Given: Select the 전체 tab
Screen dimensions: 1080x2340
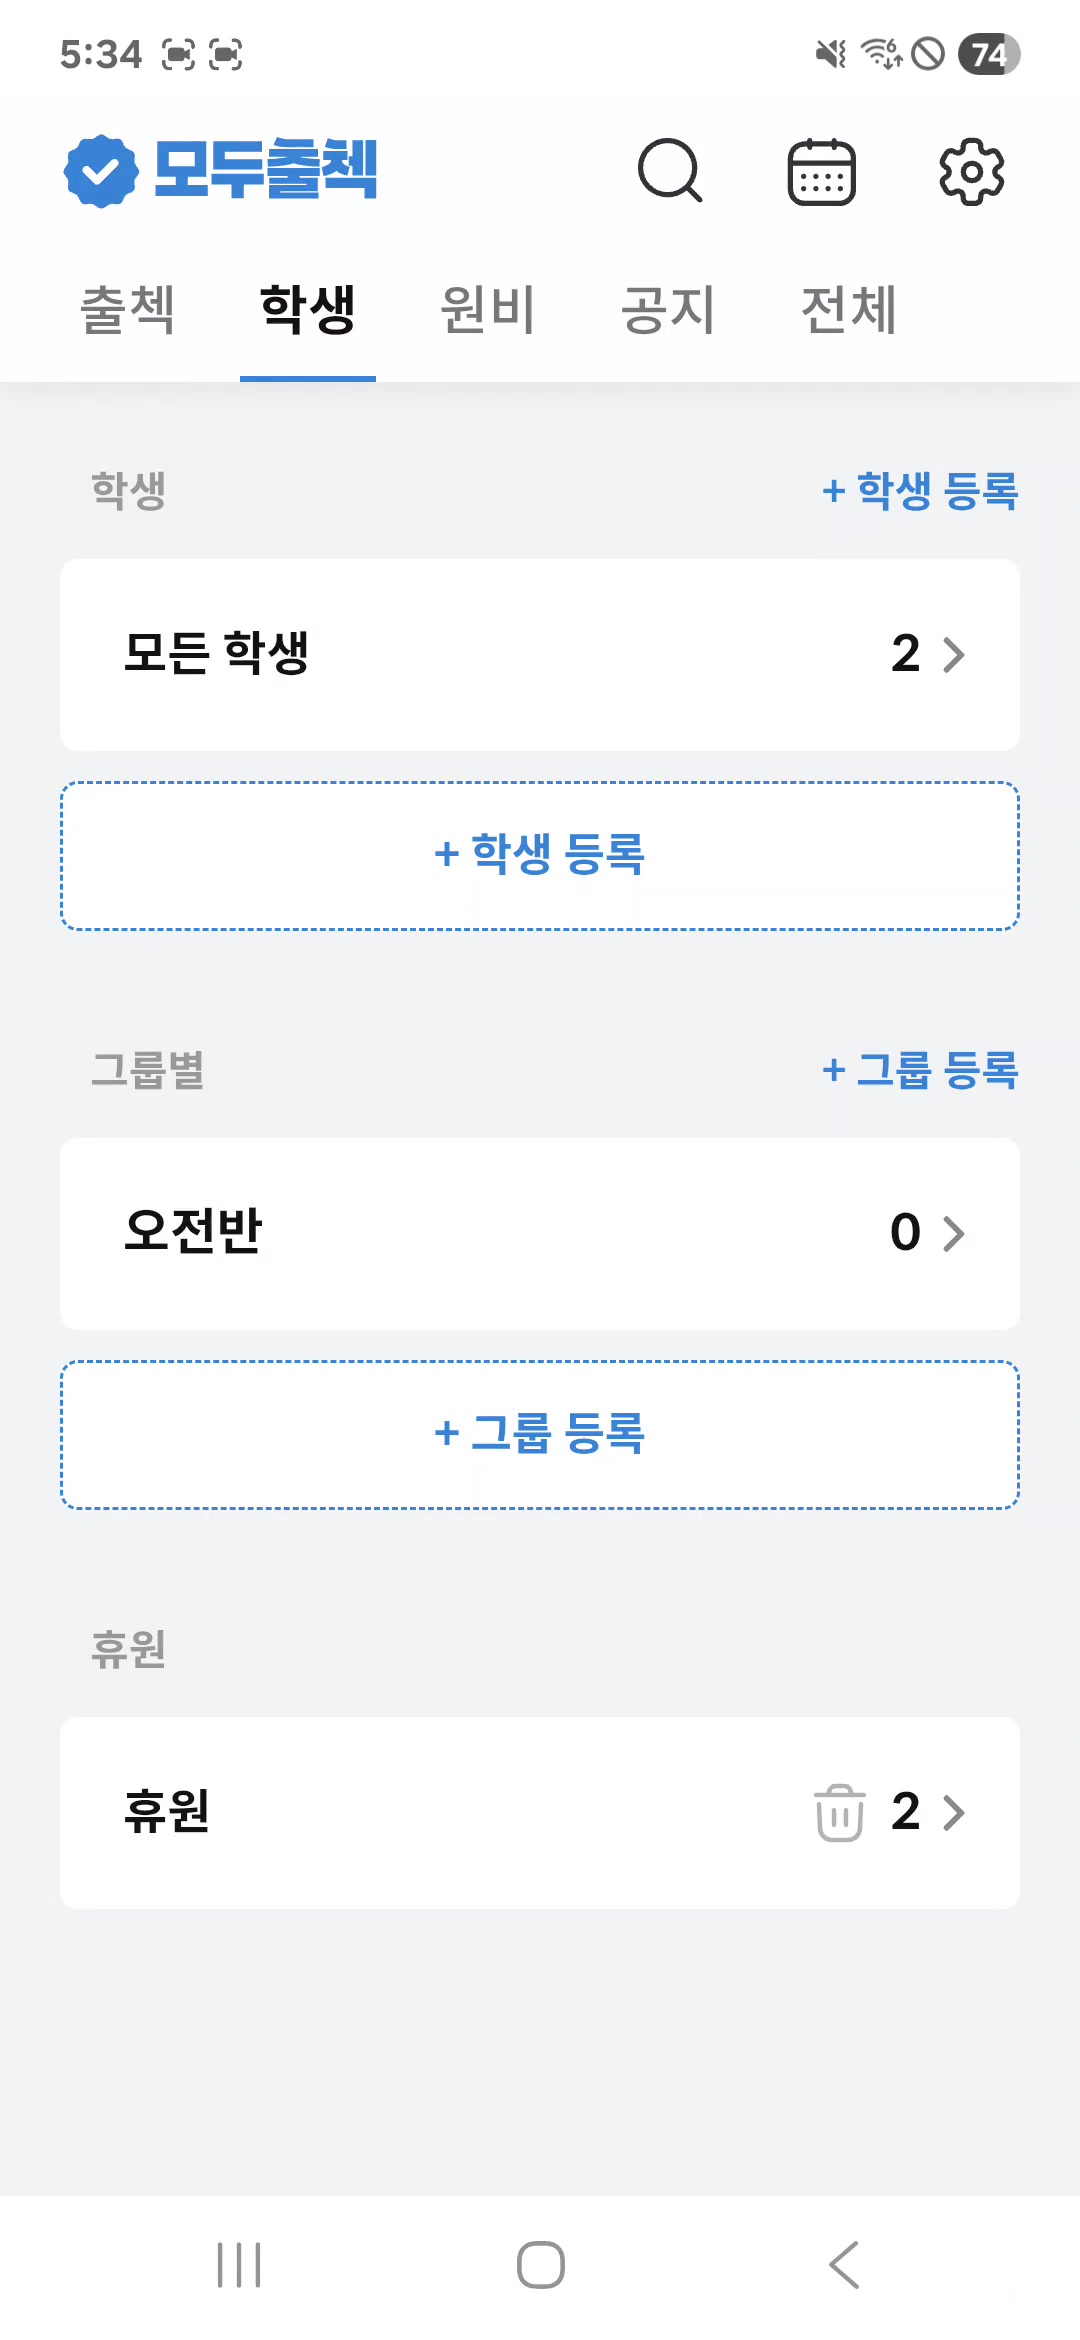Looking at the screenshot, I should click(x=848, y=310).
